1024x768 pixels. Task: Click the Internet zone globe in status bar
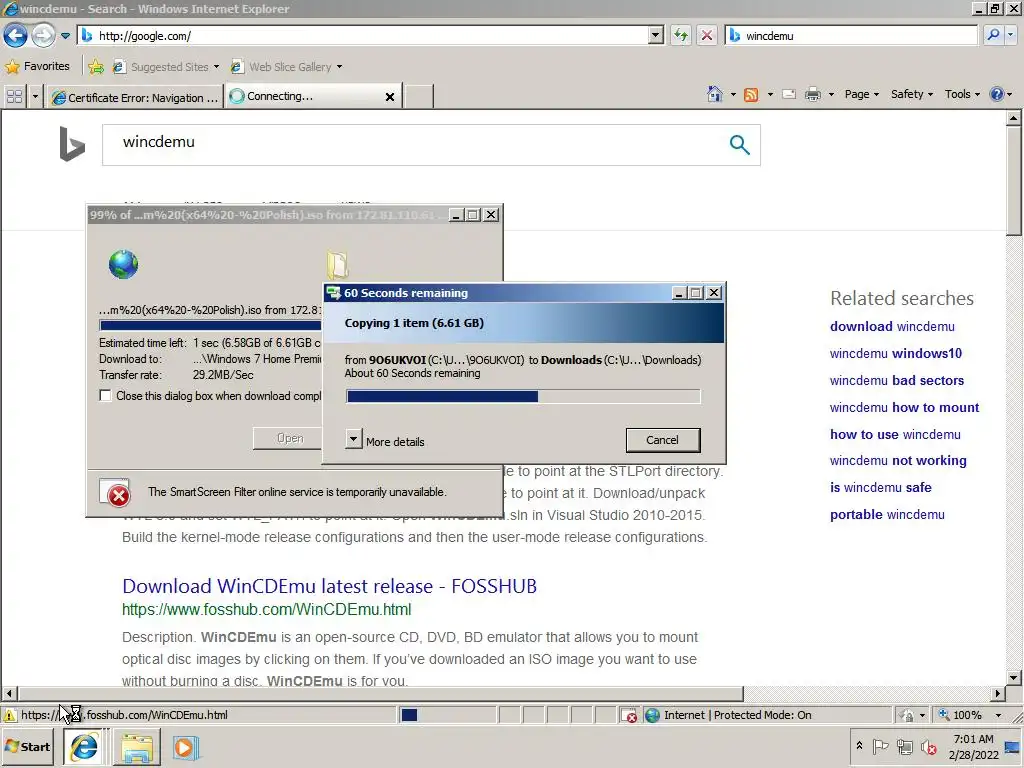tap(652, 715)
